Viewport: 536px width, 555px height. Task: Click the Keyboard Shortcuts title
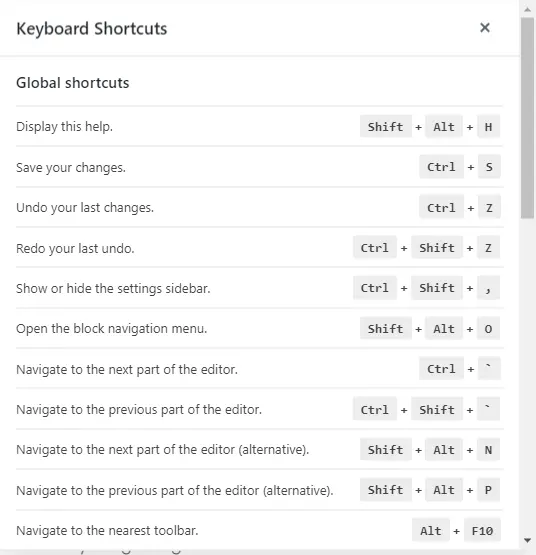(x=92, y=29)
